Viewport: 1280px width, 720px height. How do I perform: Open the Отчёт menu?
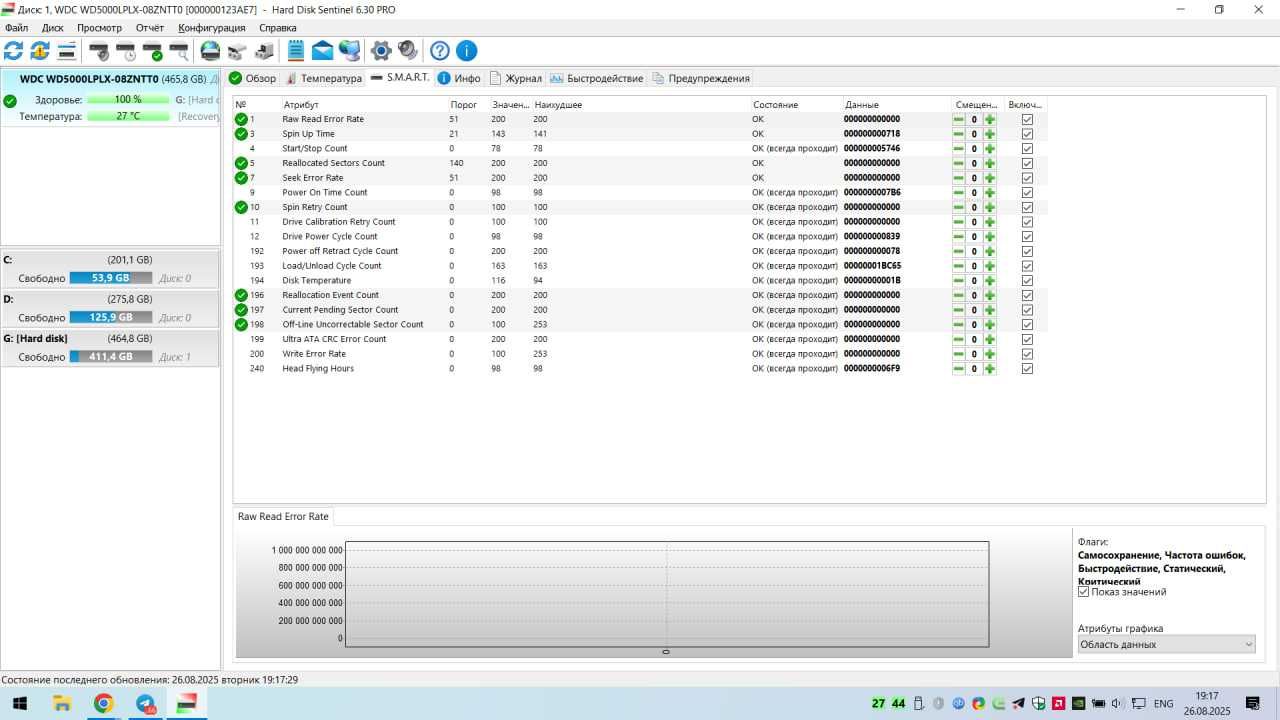[x=150, y=28]
